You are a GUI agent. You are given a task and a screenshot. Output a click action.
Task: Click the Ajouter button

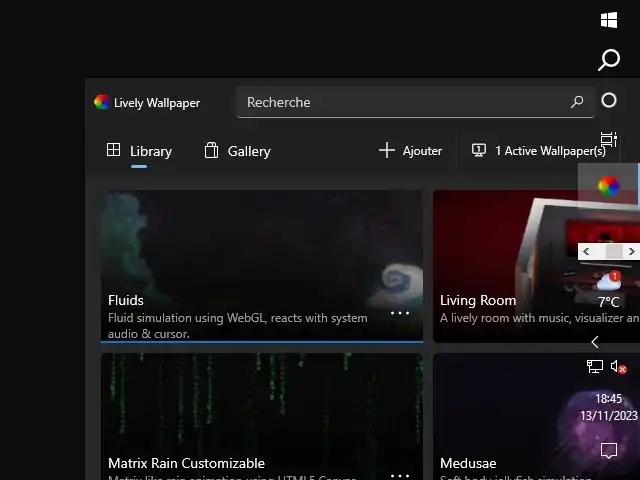[410, 151]
